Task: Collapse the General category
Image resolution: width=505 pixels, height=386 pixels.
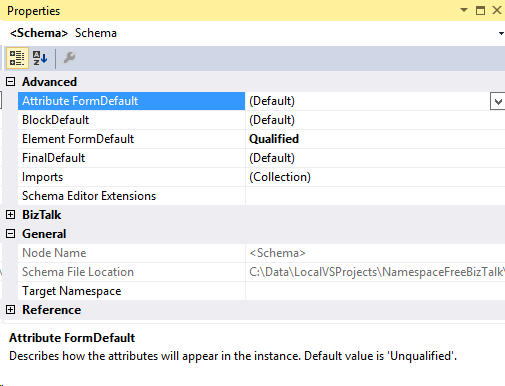Action: click(x=11, y=234)
